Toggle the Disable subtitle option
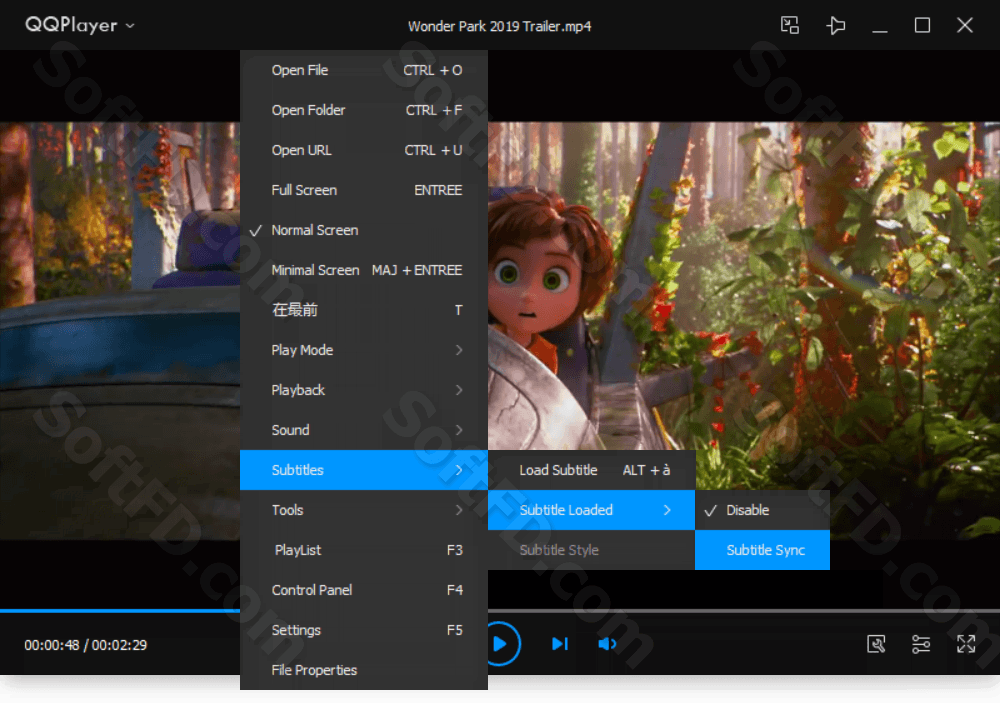This screenshot has height=703, width=1000. 762,510
